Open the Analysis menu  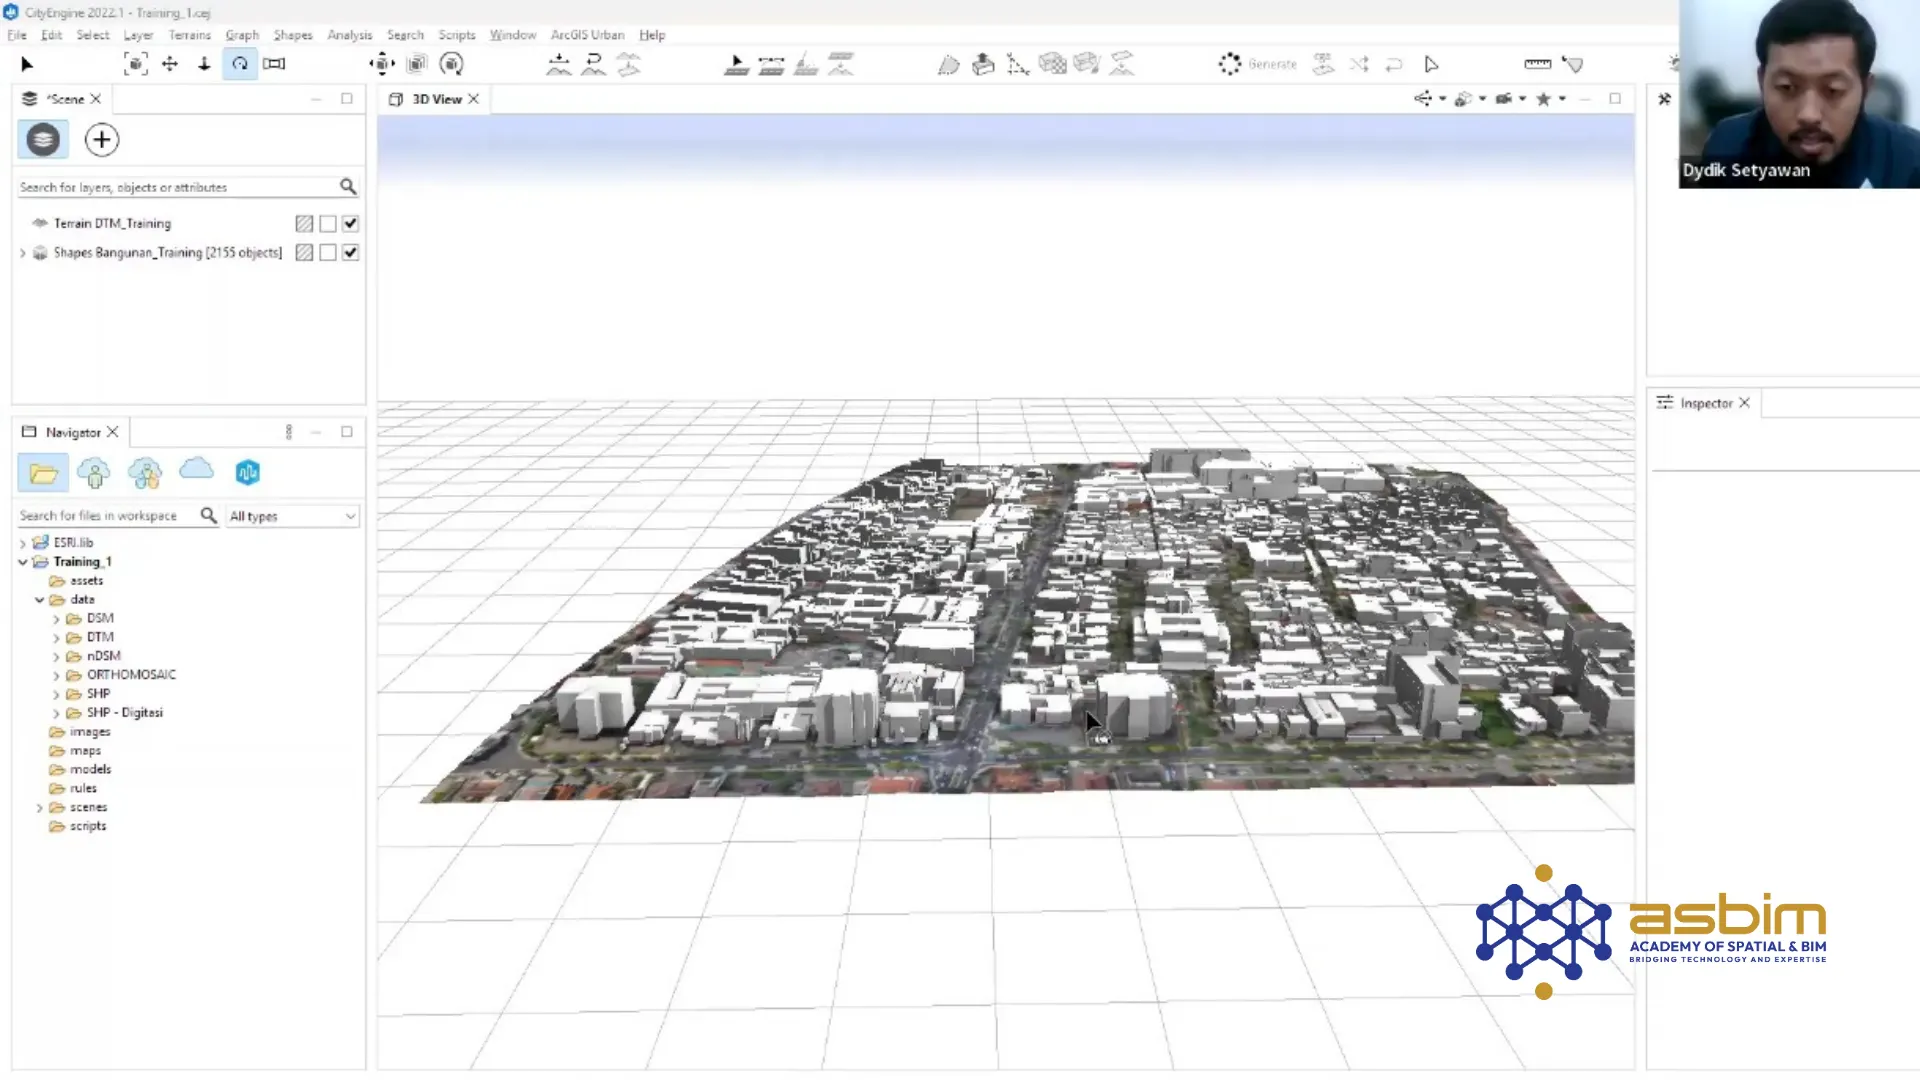pyautogui.click(x=349, y=35)
